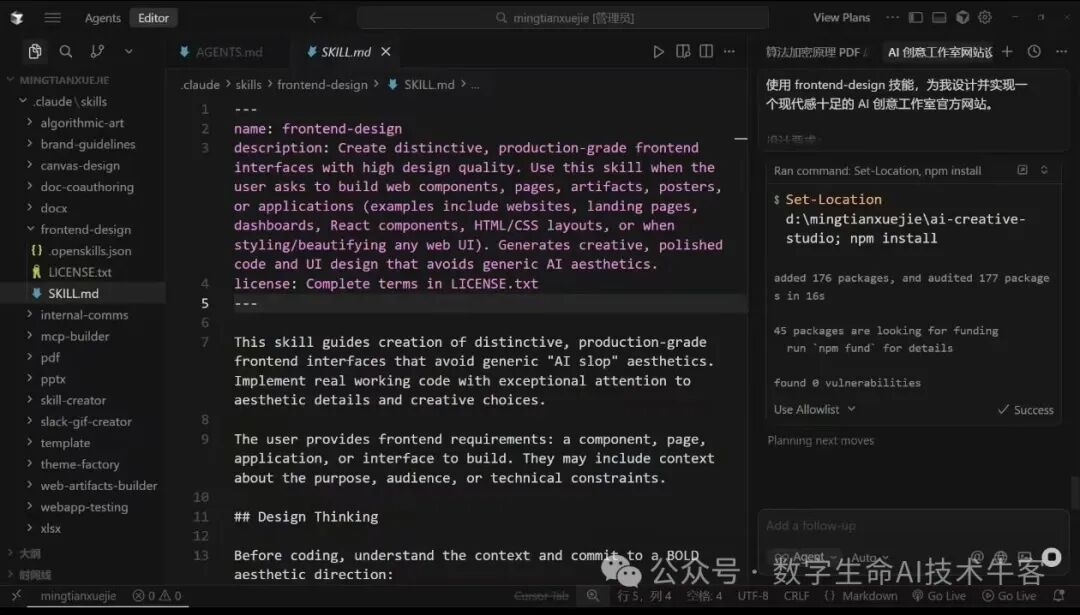Select the SKILL.md editor tab
1080x615 pixels.
pos(346,52)
